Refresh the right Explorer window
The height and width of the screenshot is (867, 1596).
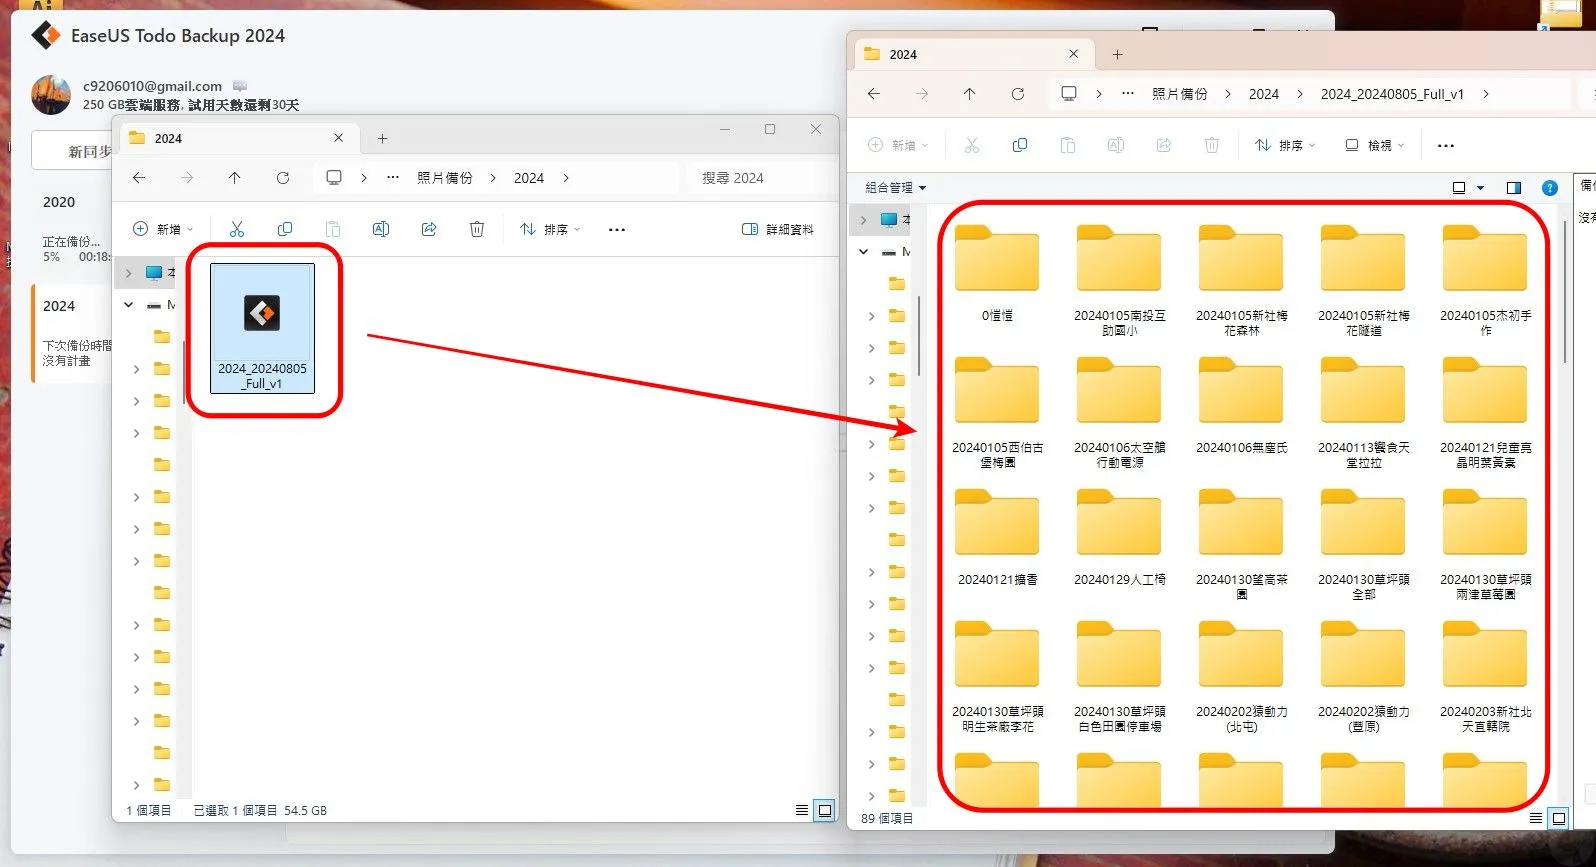(1018, 94)
